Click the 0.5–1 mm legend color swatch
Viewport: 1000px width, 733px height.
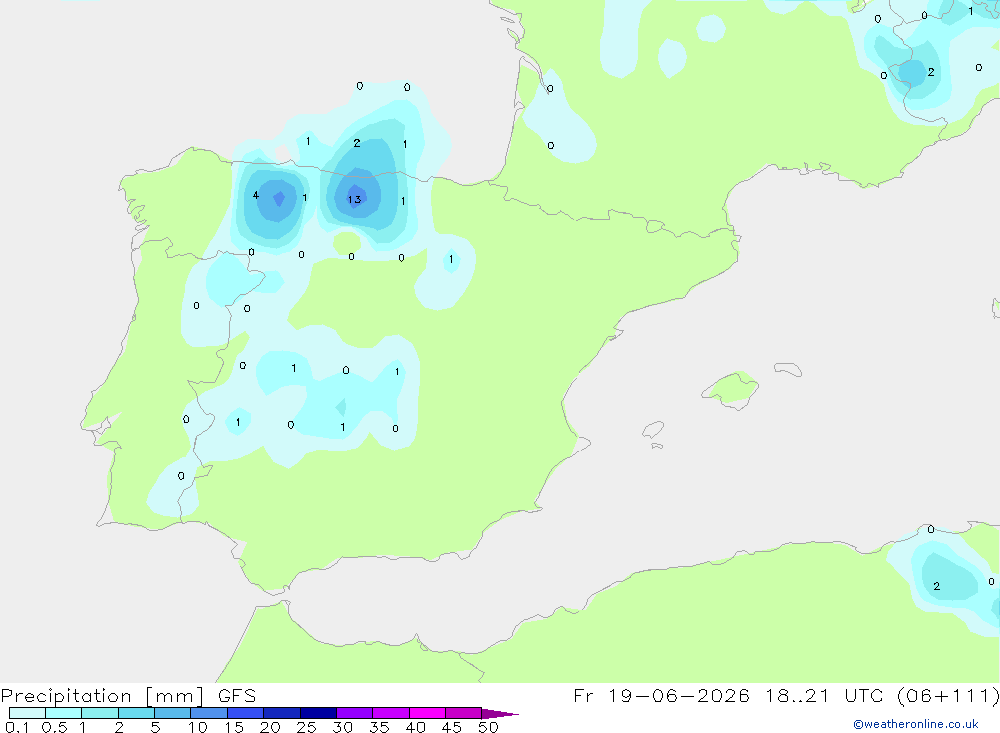(64, 713)
